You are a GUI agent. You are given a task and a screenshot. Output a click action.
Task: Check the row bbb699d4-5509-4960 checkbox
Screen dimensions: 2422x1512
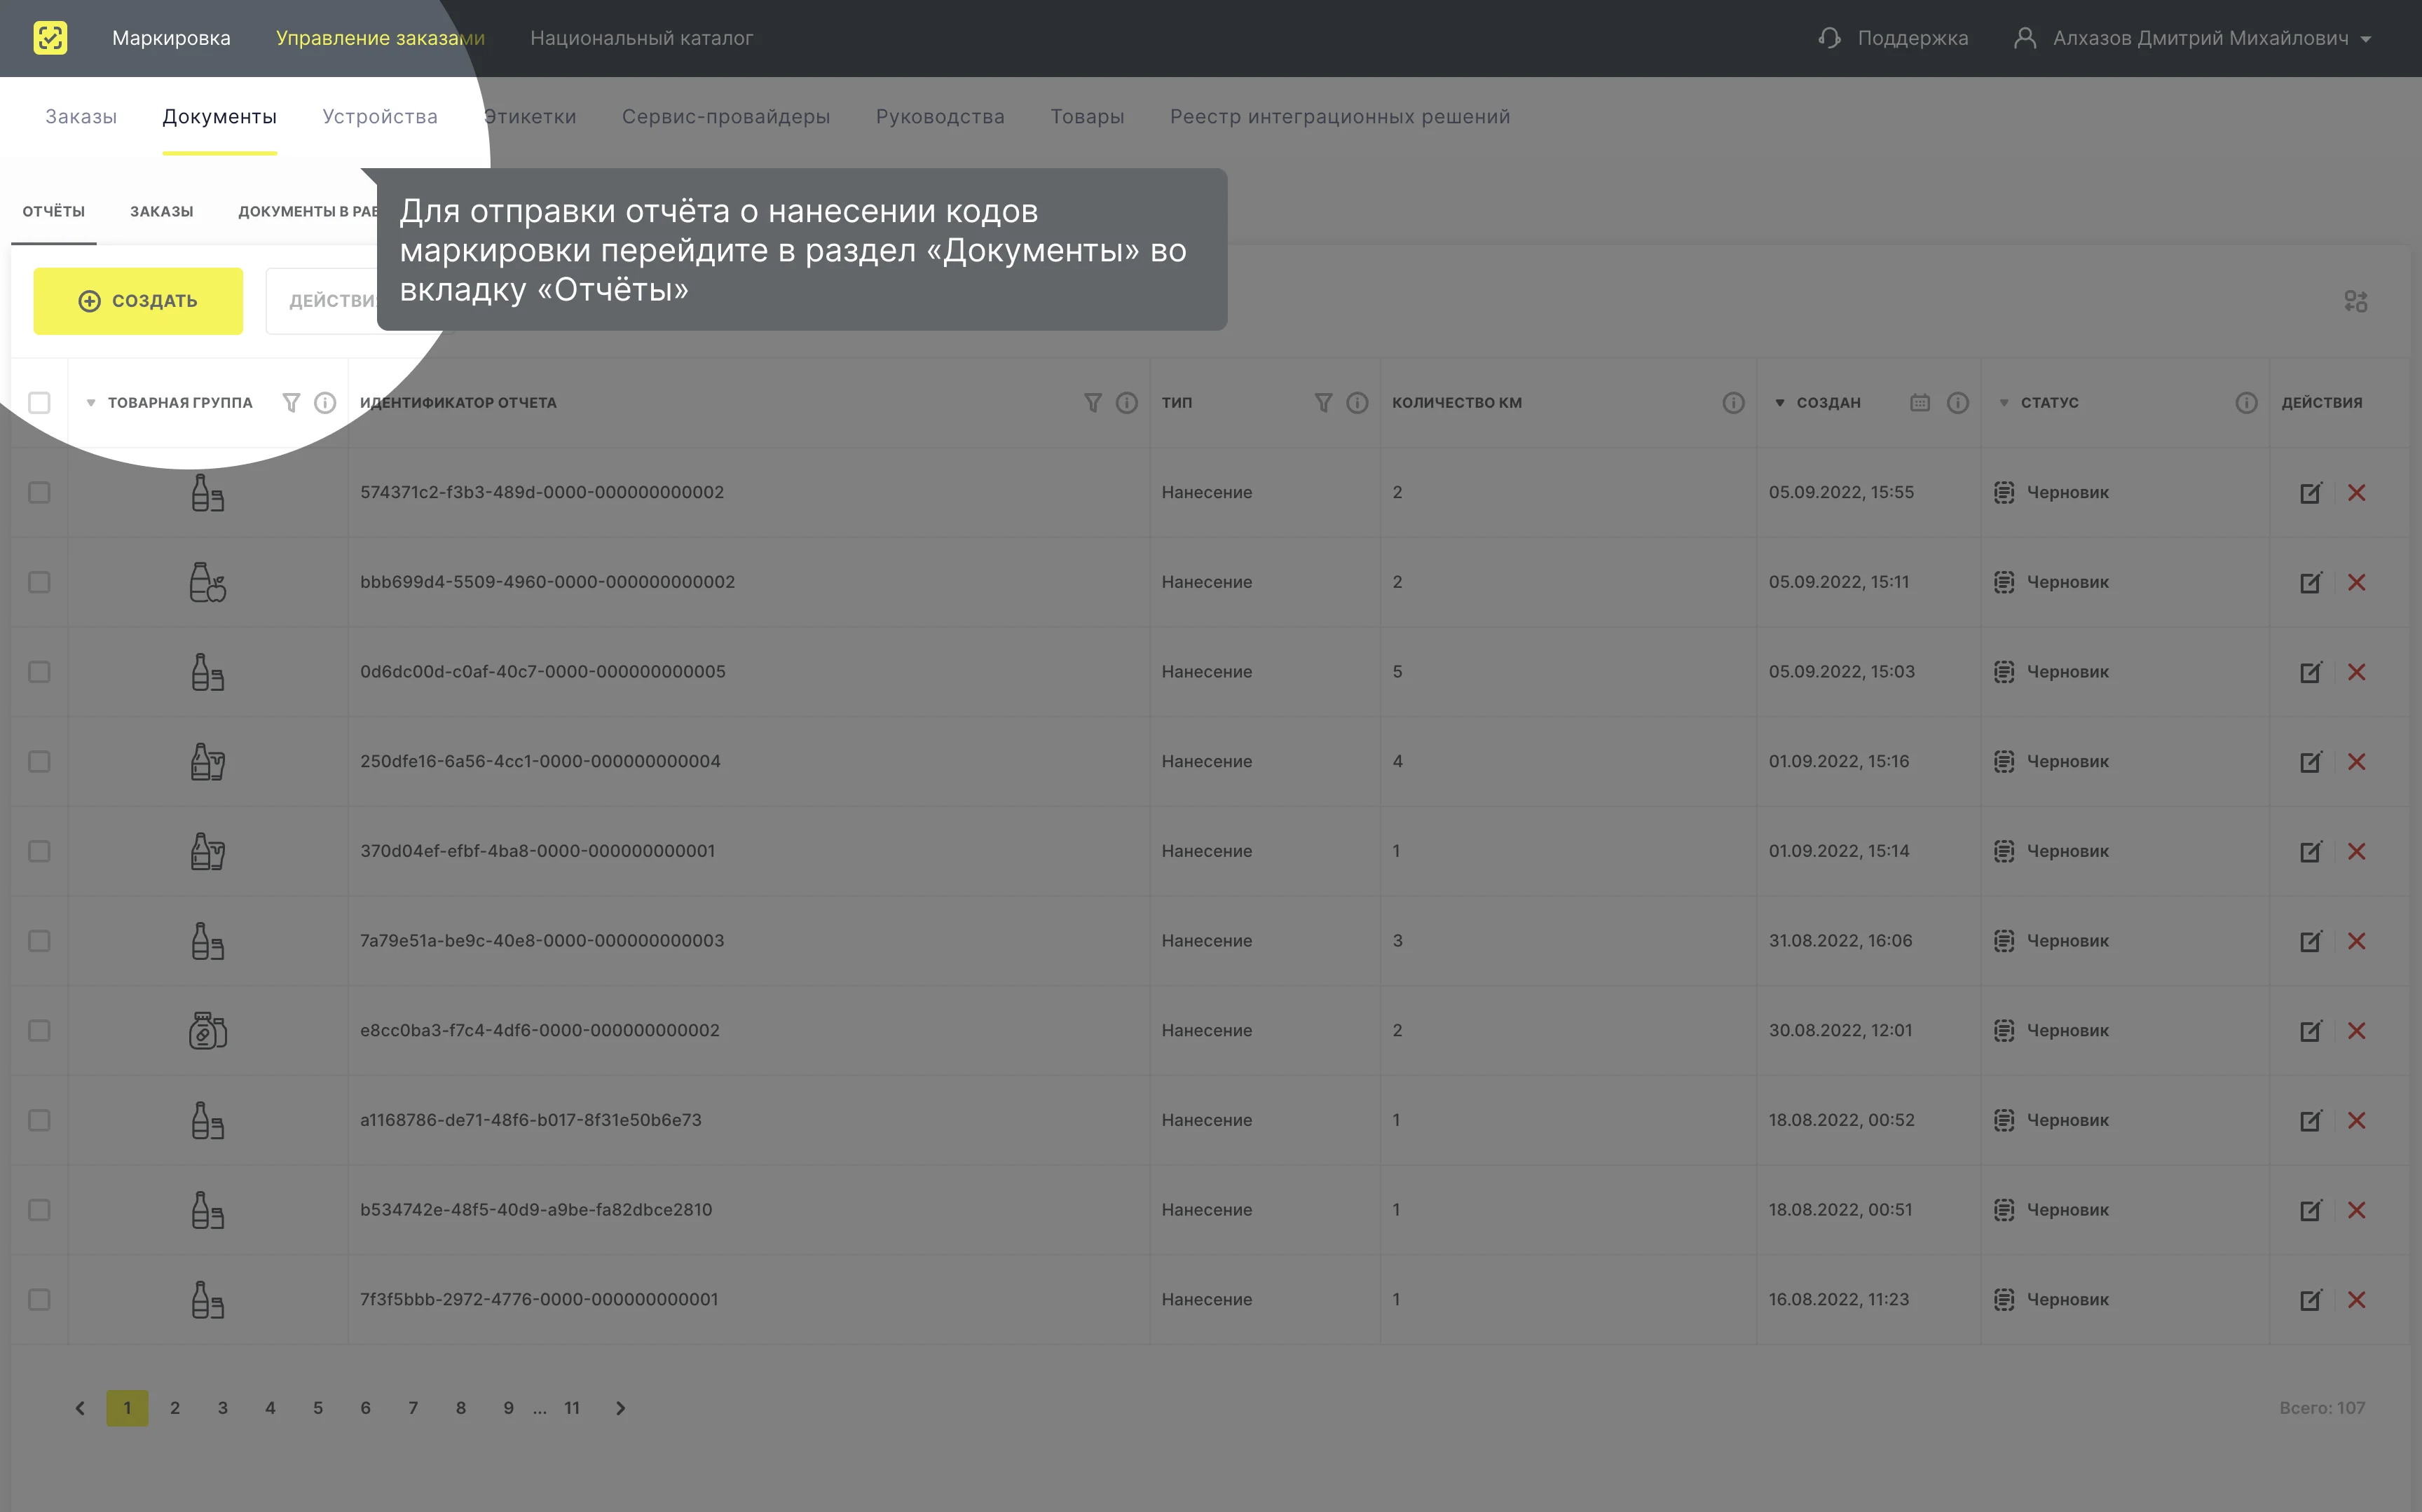click(39, 582)
